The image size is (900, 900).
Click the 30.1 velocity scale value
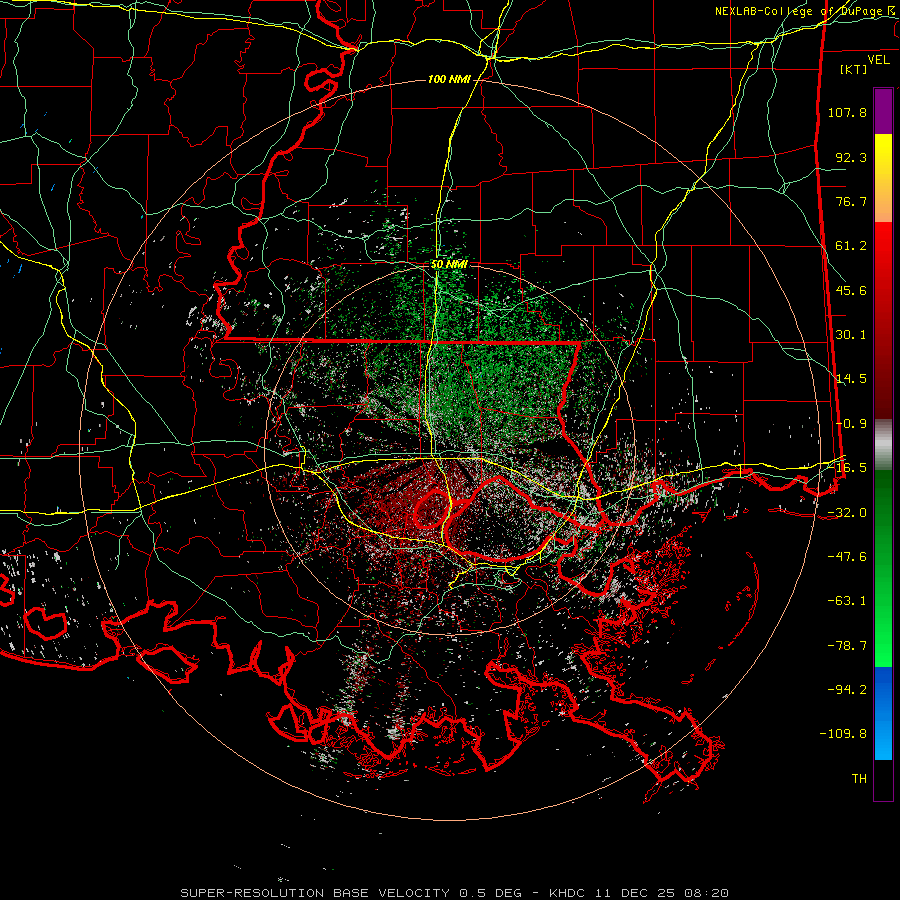(851, 335)
